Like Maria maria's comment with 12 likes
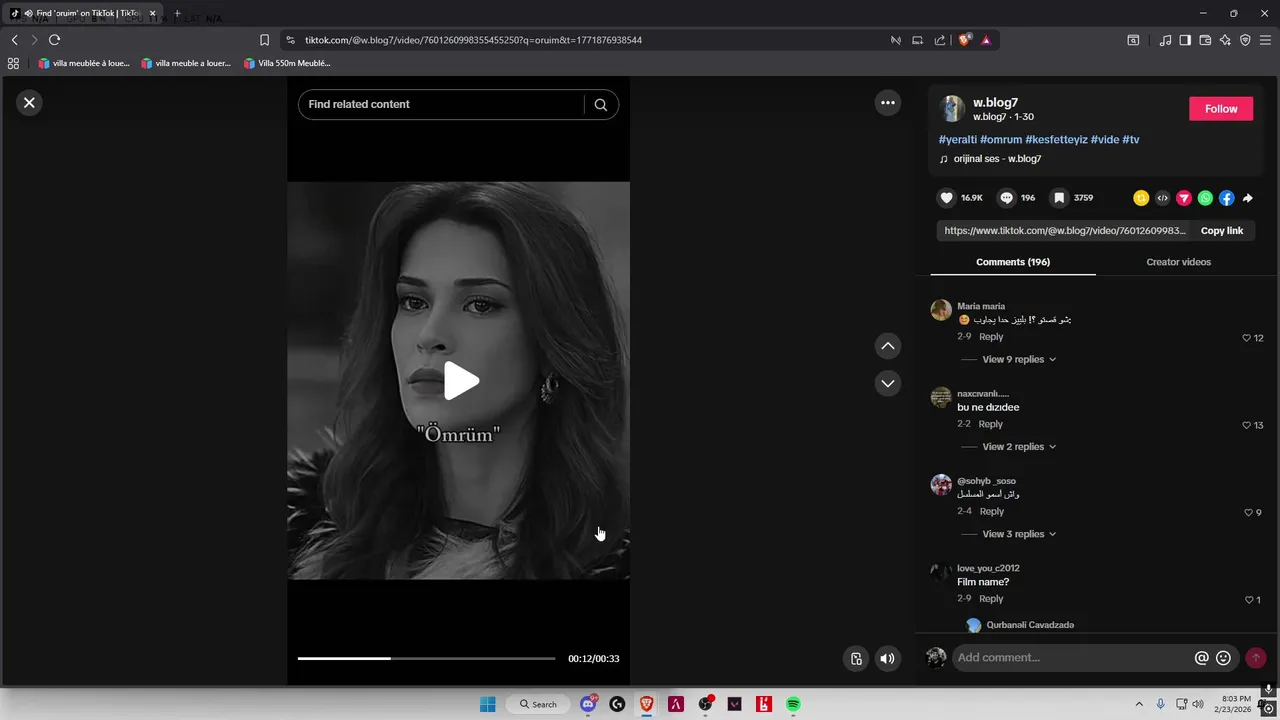The image size is (1280, 720). tap(1247, 338)
